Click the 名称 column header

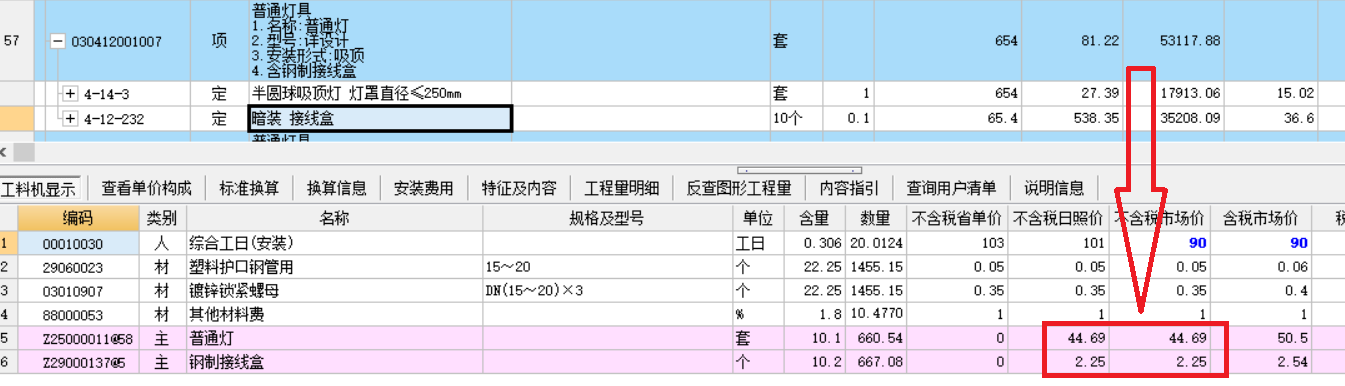point(335,218)
